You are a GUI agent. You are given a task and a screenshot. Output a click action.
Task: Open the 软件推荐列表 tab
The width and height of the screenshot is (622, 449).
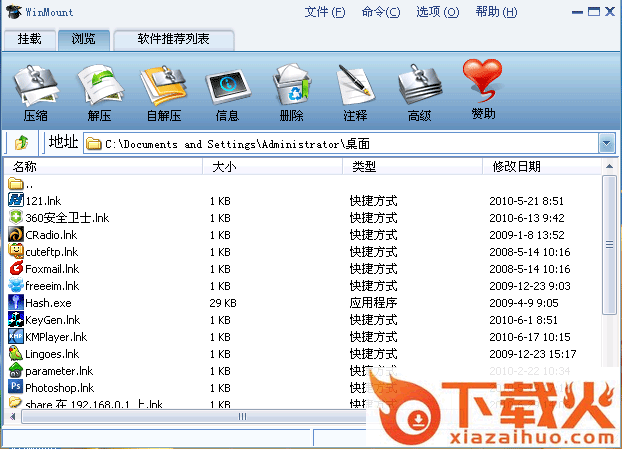(x=174, y=40)
